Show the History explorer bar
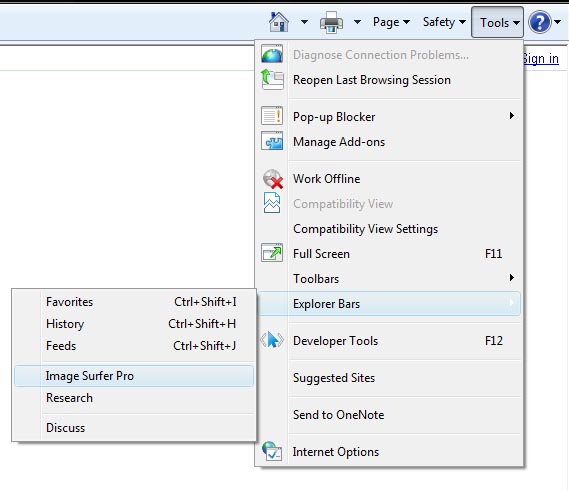This screenshot has height=491, width=569. (x=134, y=324)
